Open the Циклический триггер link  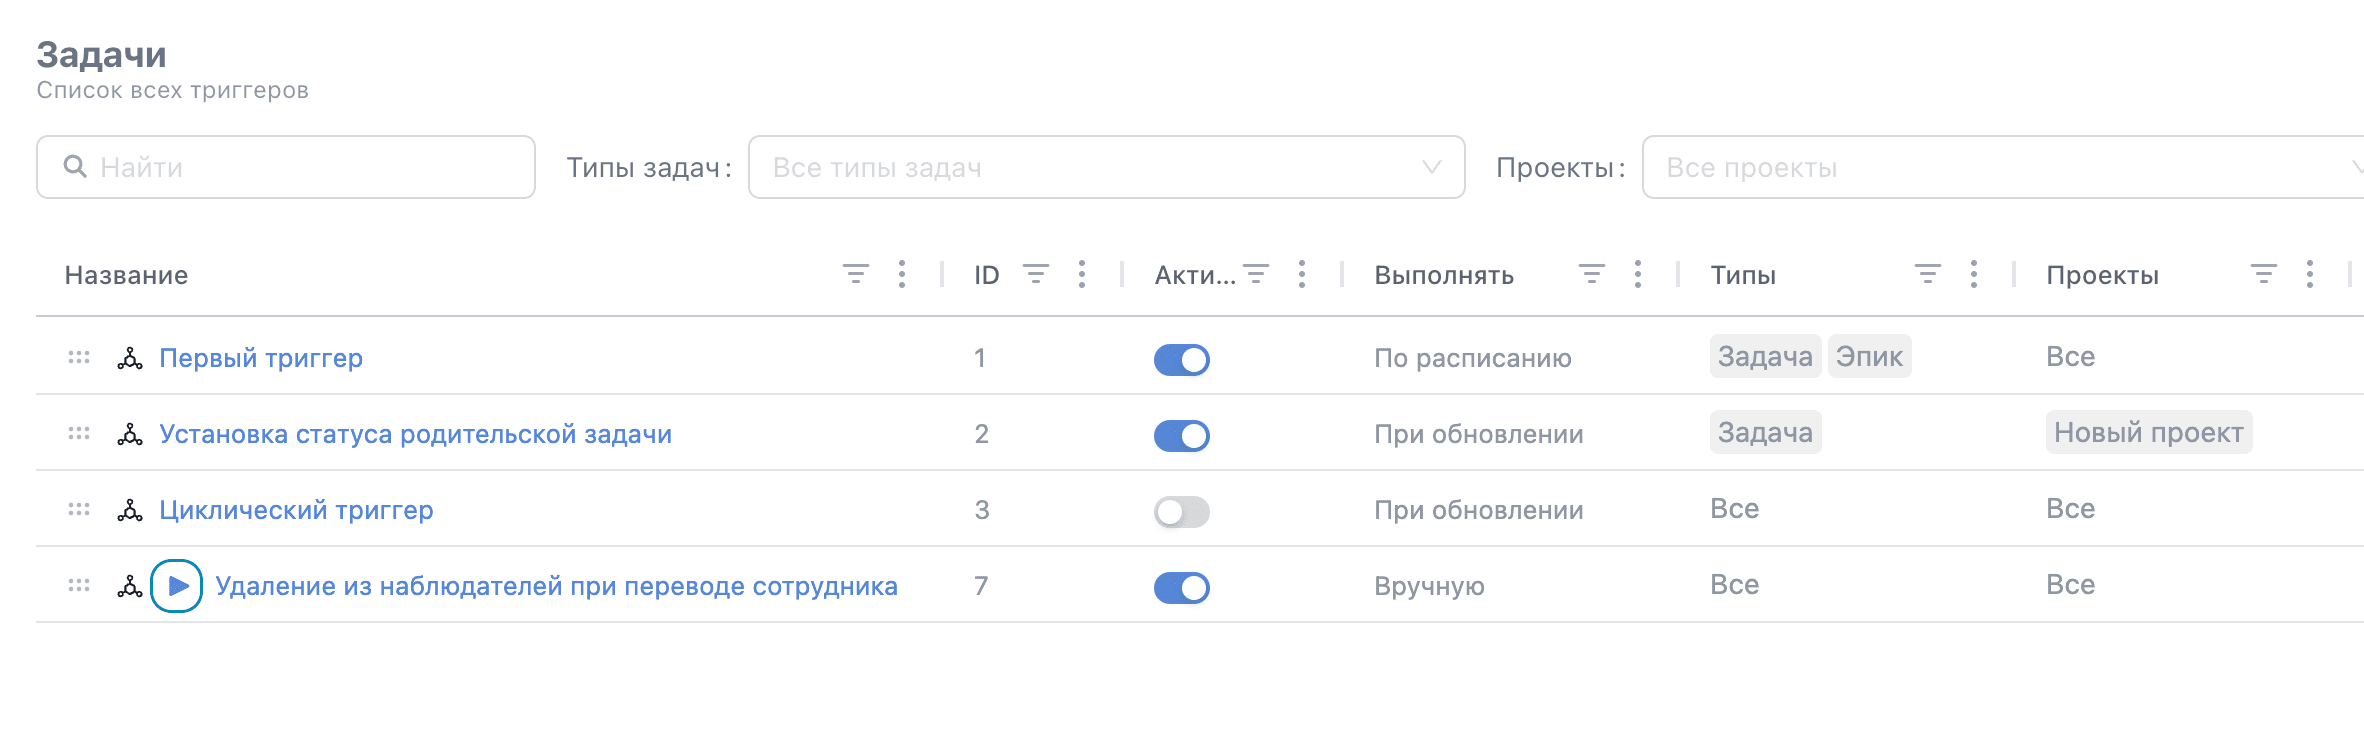297,510
